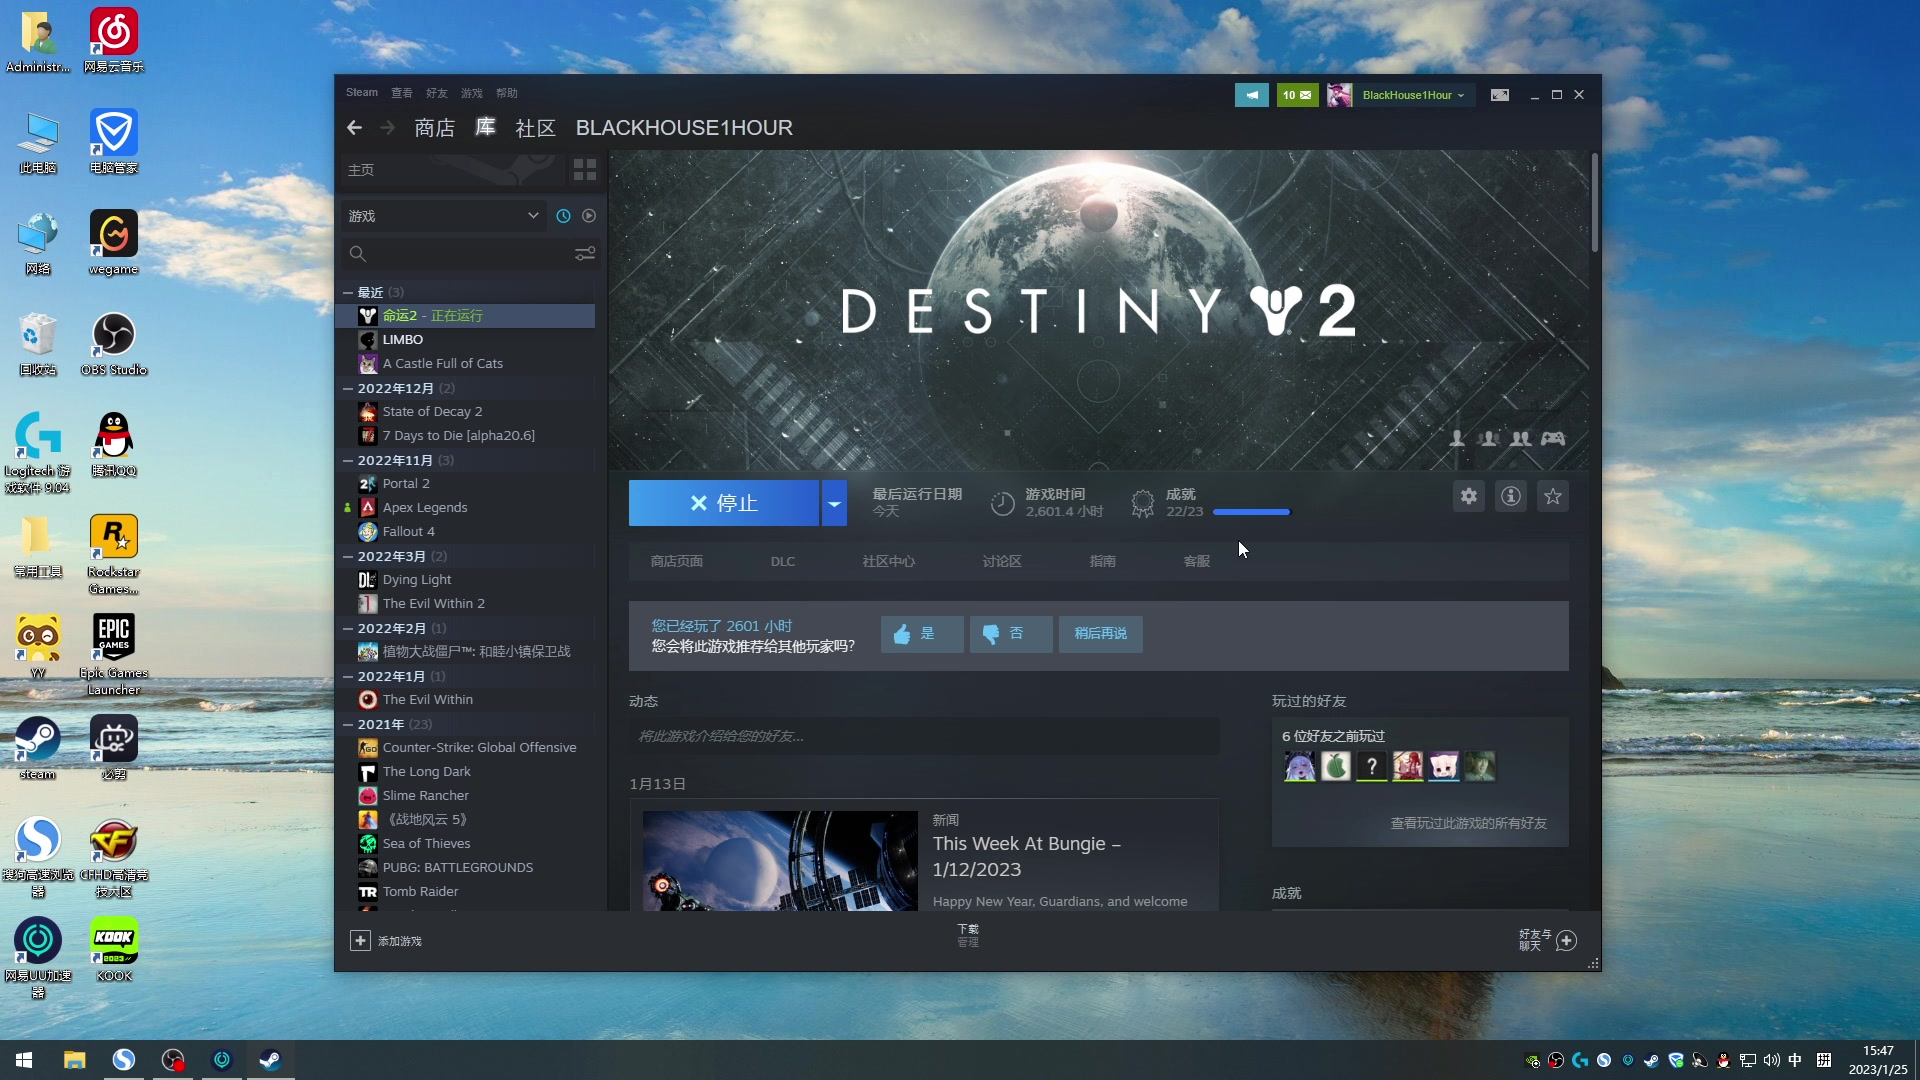The height and width of the screenshot is (1080, 1920).
Task: Add Destiny 2 to favorites star
Action: 1553,496
